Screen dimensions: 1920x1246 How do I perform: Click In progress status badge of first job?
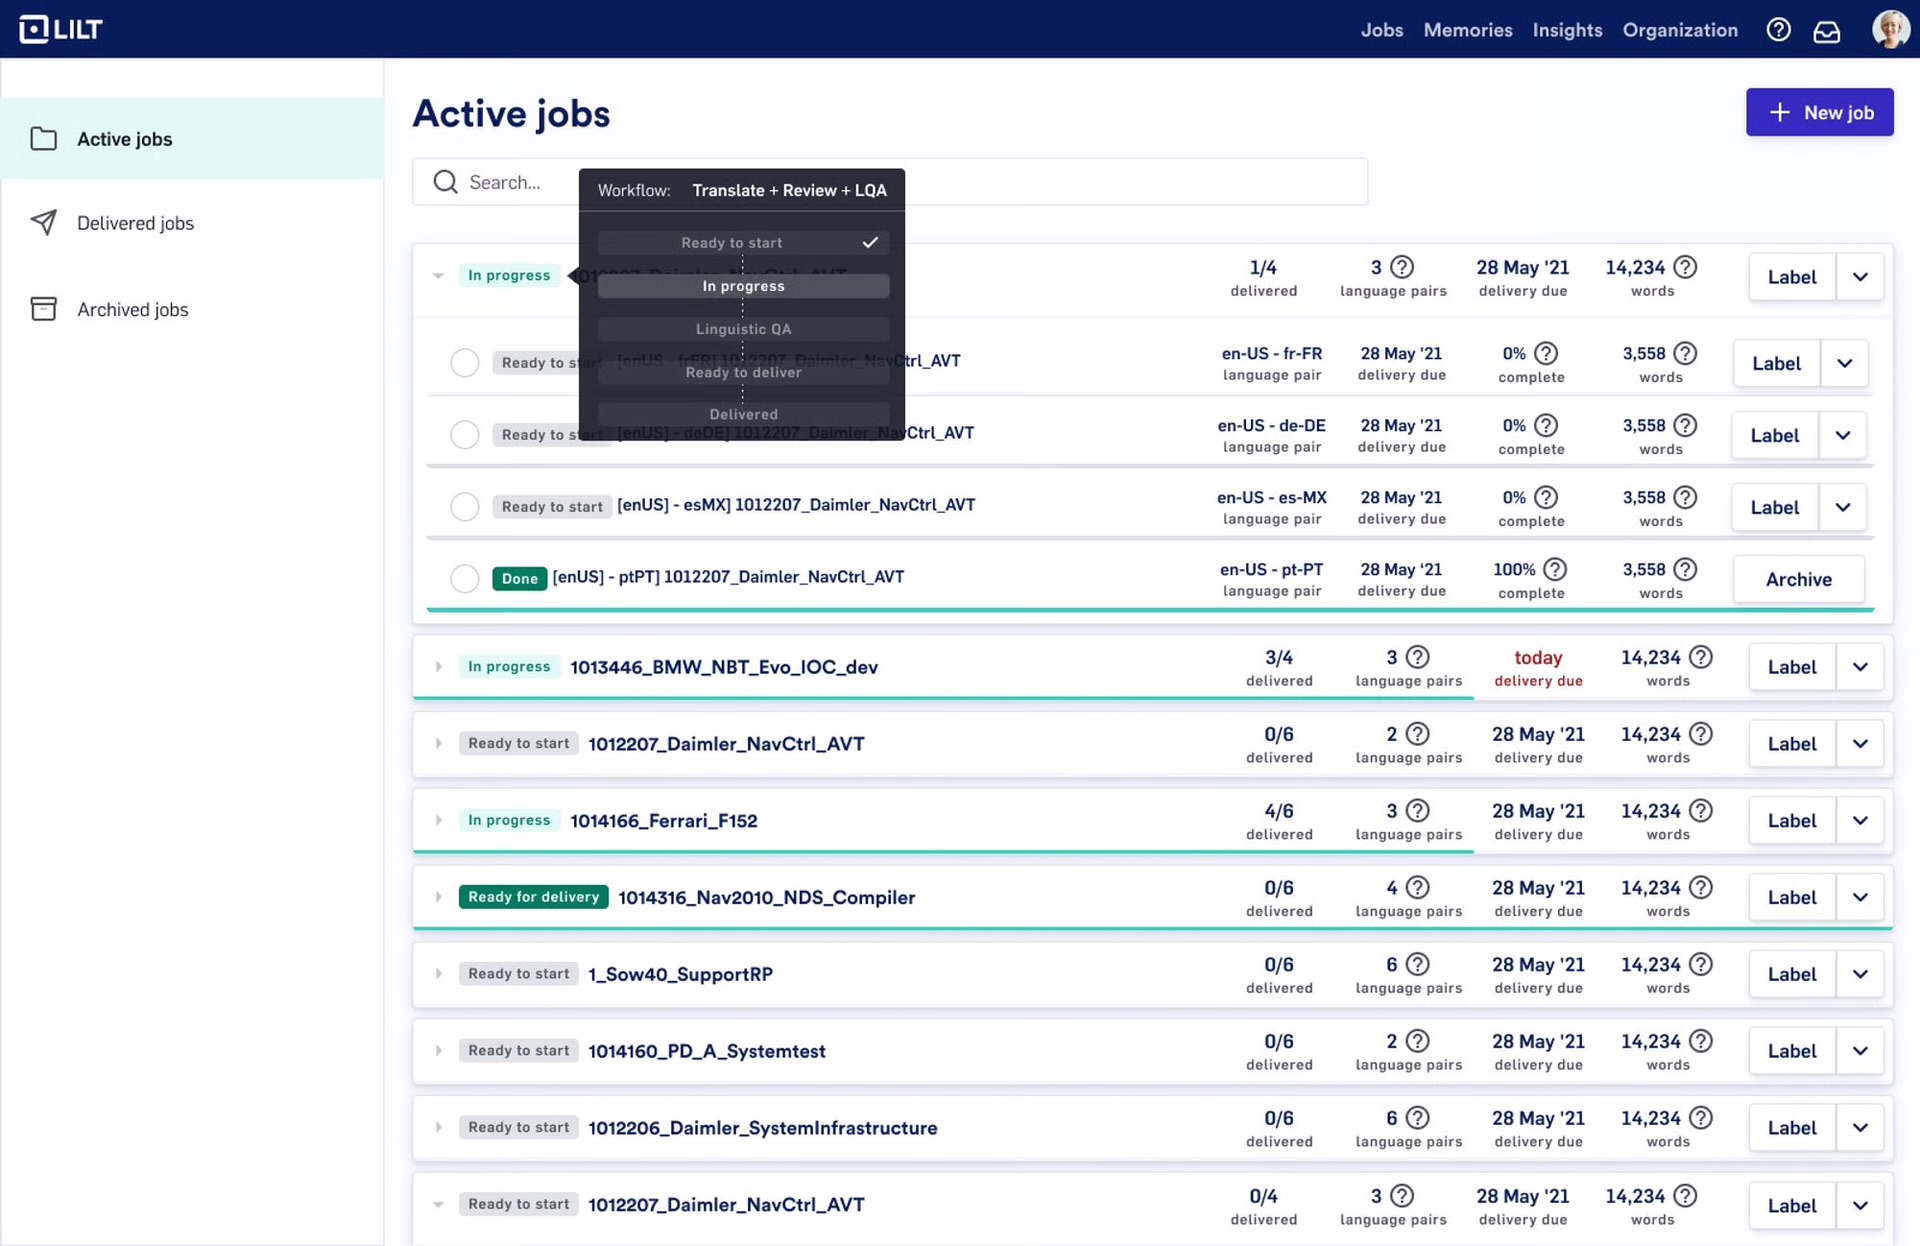509,275
